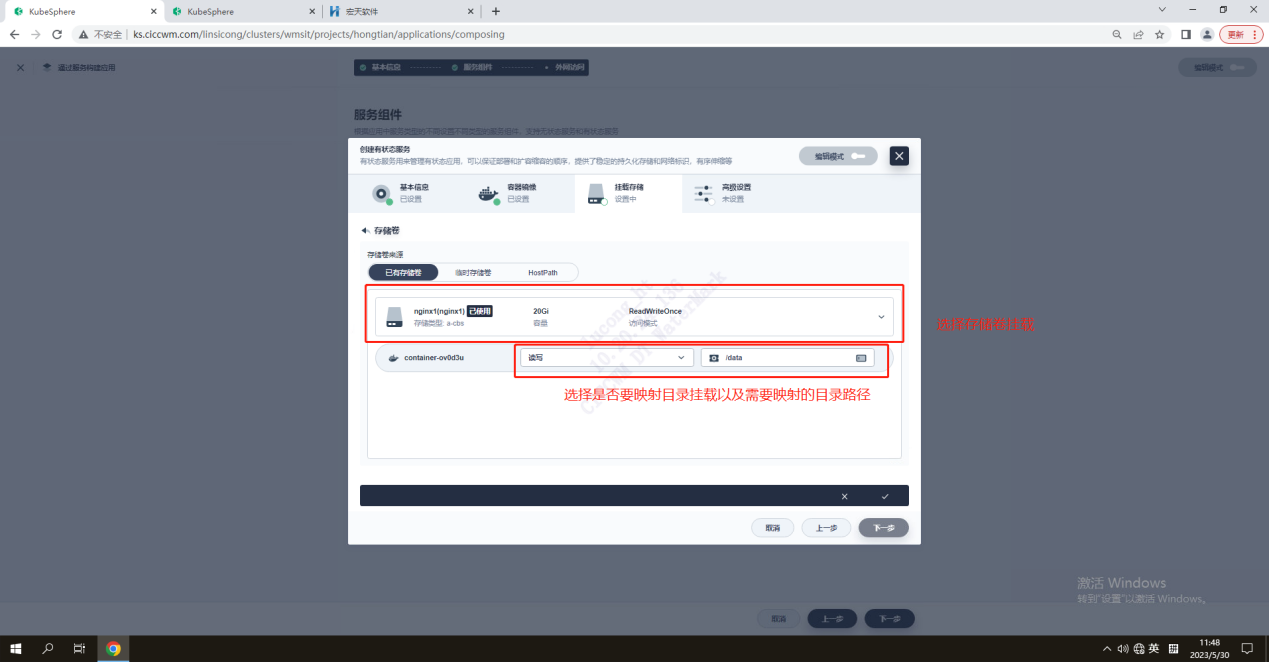
Task: Toggle edit mode switch in the dialog
Action: click(x=838, y=156)
